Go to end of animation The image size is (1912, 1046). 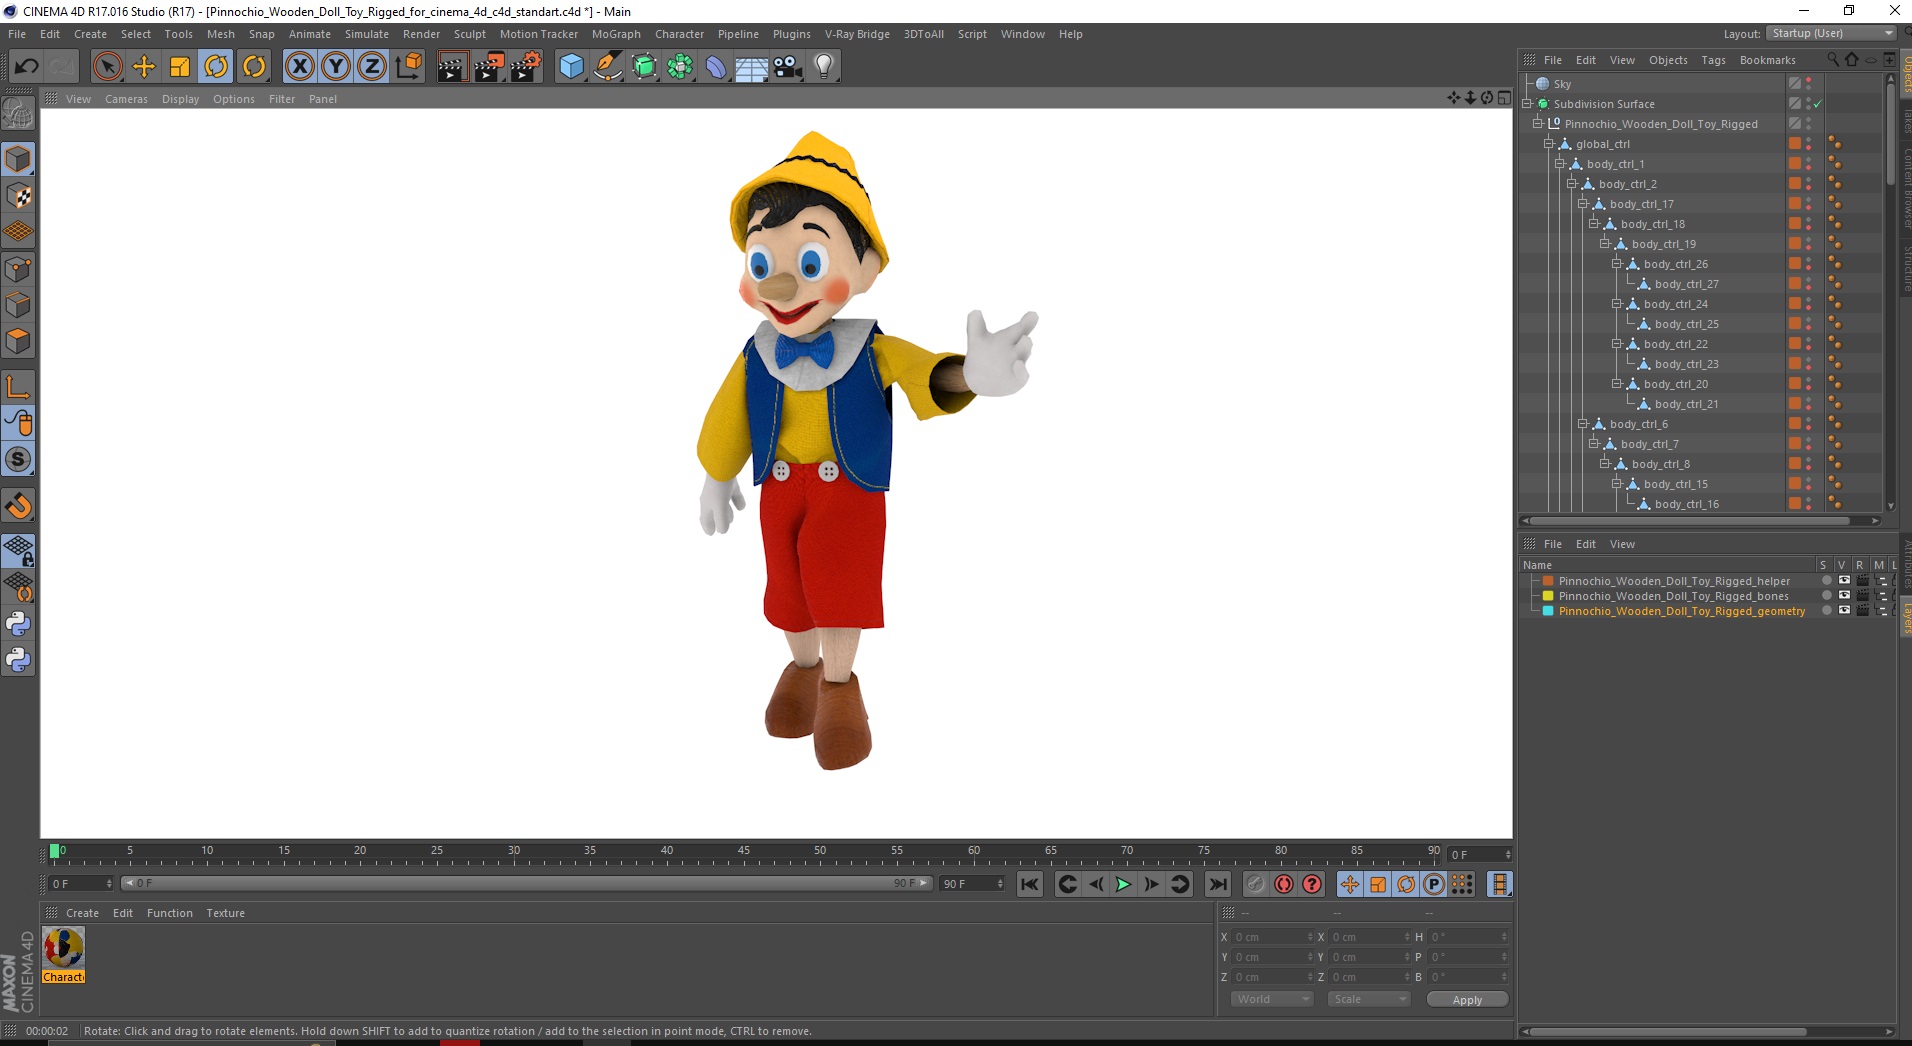tap(1217, 884)
